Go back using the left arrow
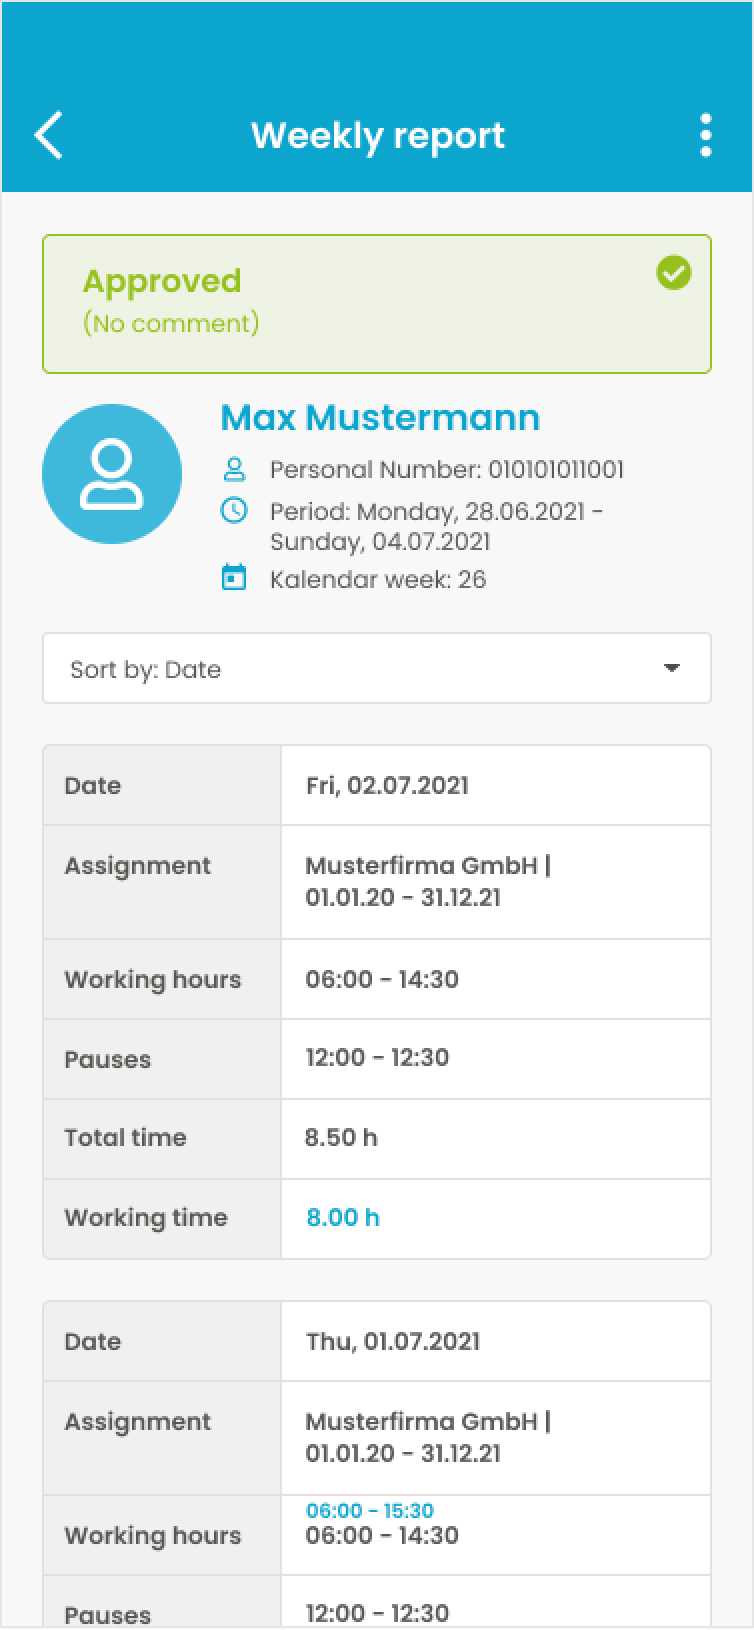754x1630 pixels. tap(49, 135)
